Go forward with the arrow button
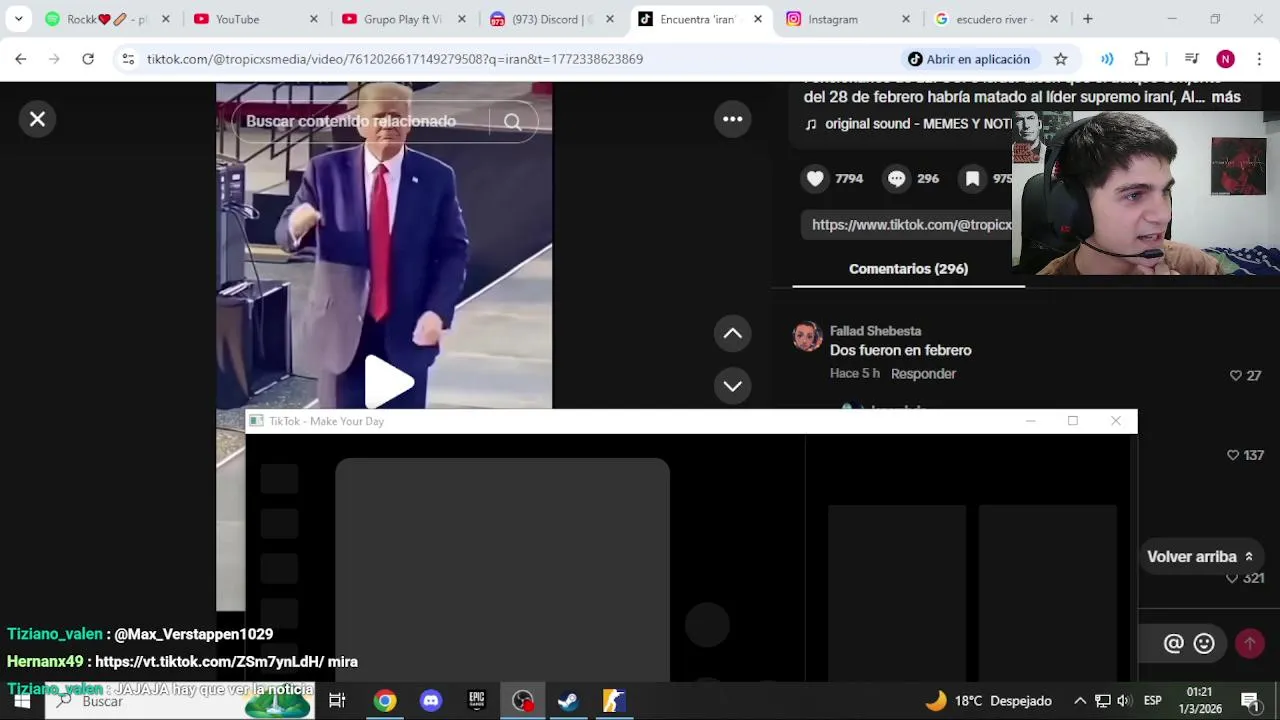The height and width of the screenshot is (720, 1280). (54, 59)
